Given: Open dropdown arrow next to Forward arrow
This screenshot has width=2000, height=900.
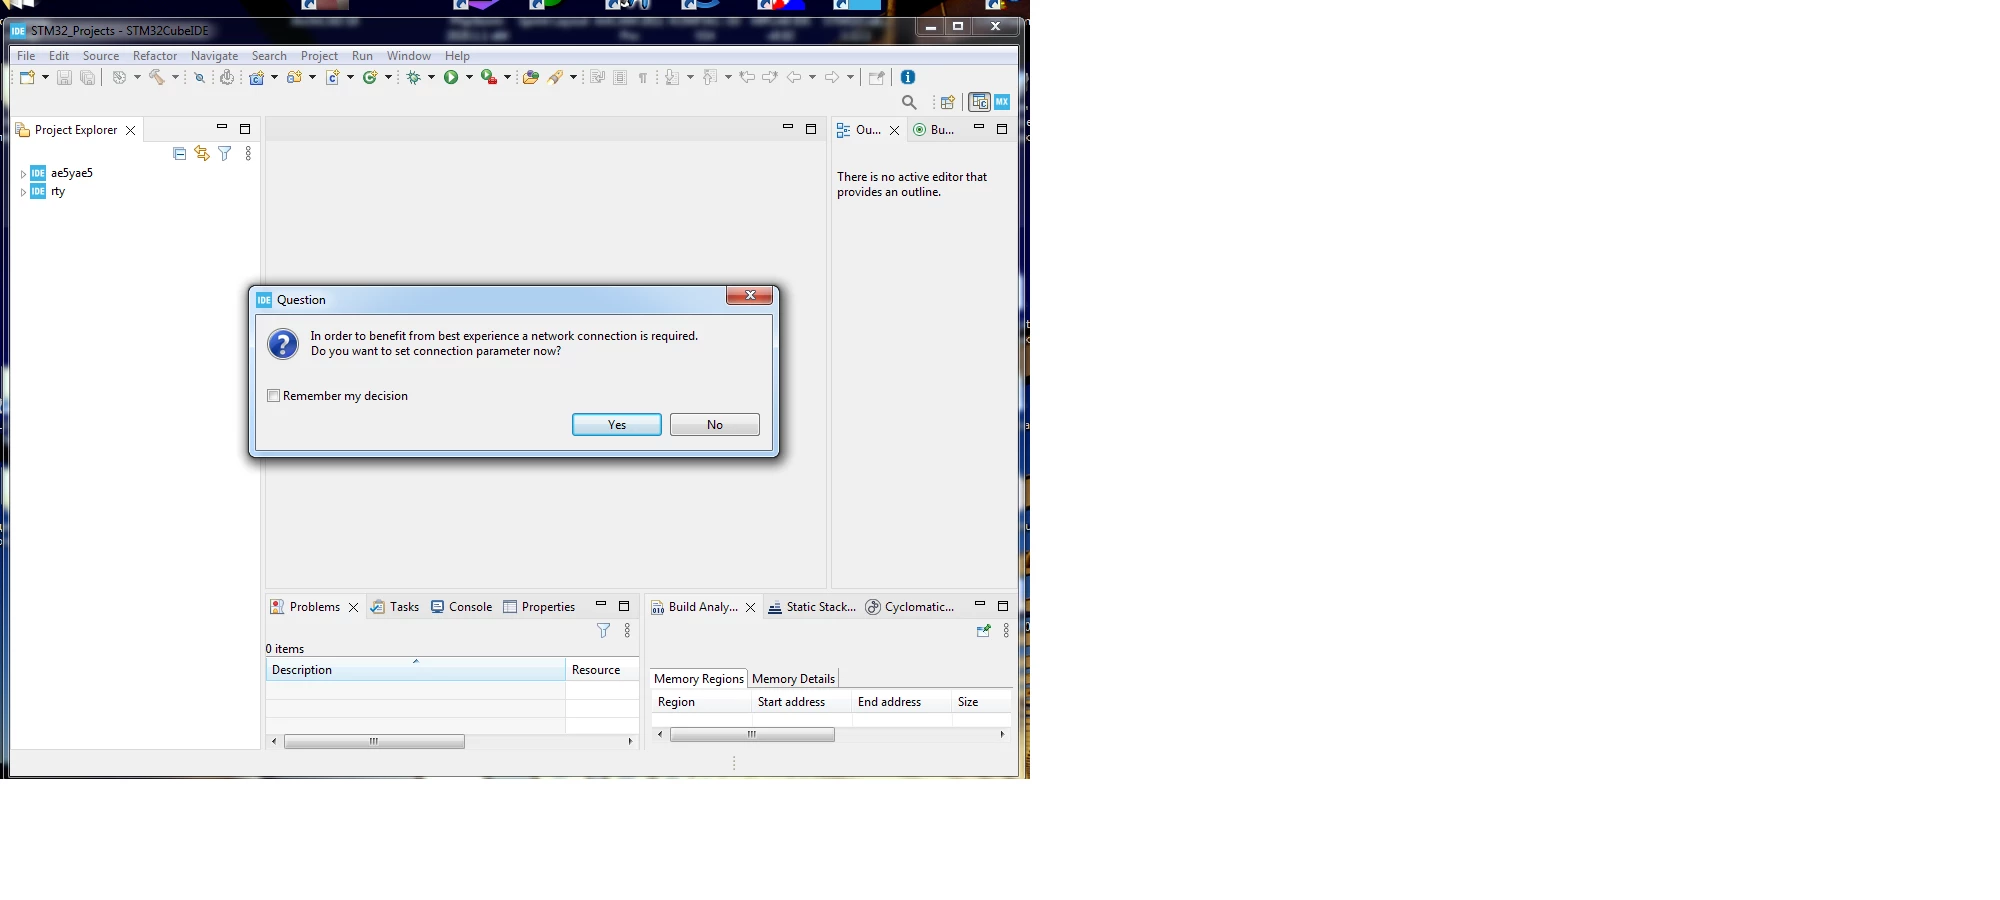Looking at the screenshot, I should click(850, 77).
